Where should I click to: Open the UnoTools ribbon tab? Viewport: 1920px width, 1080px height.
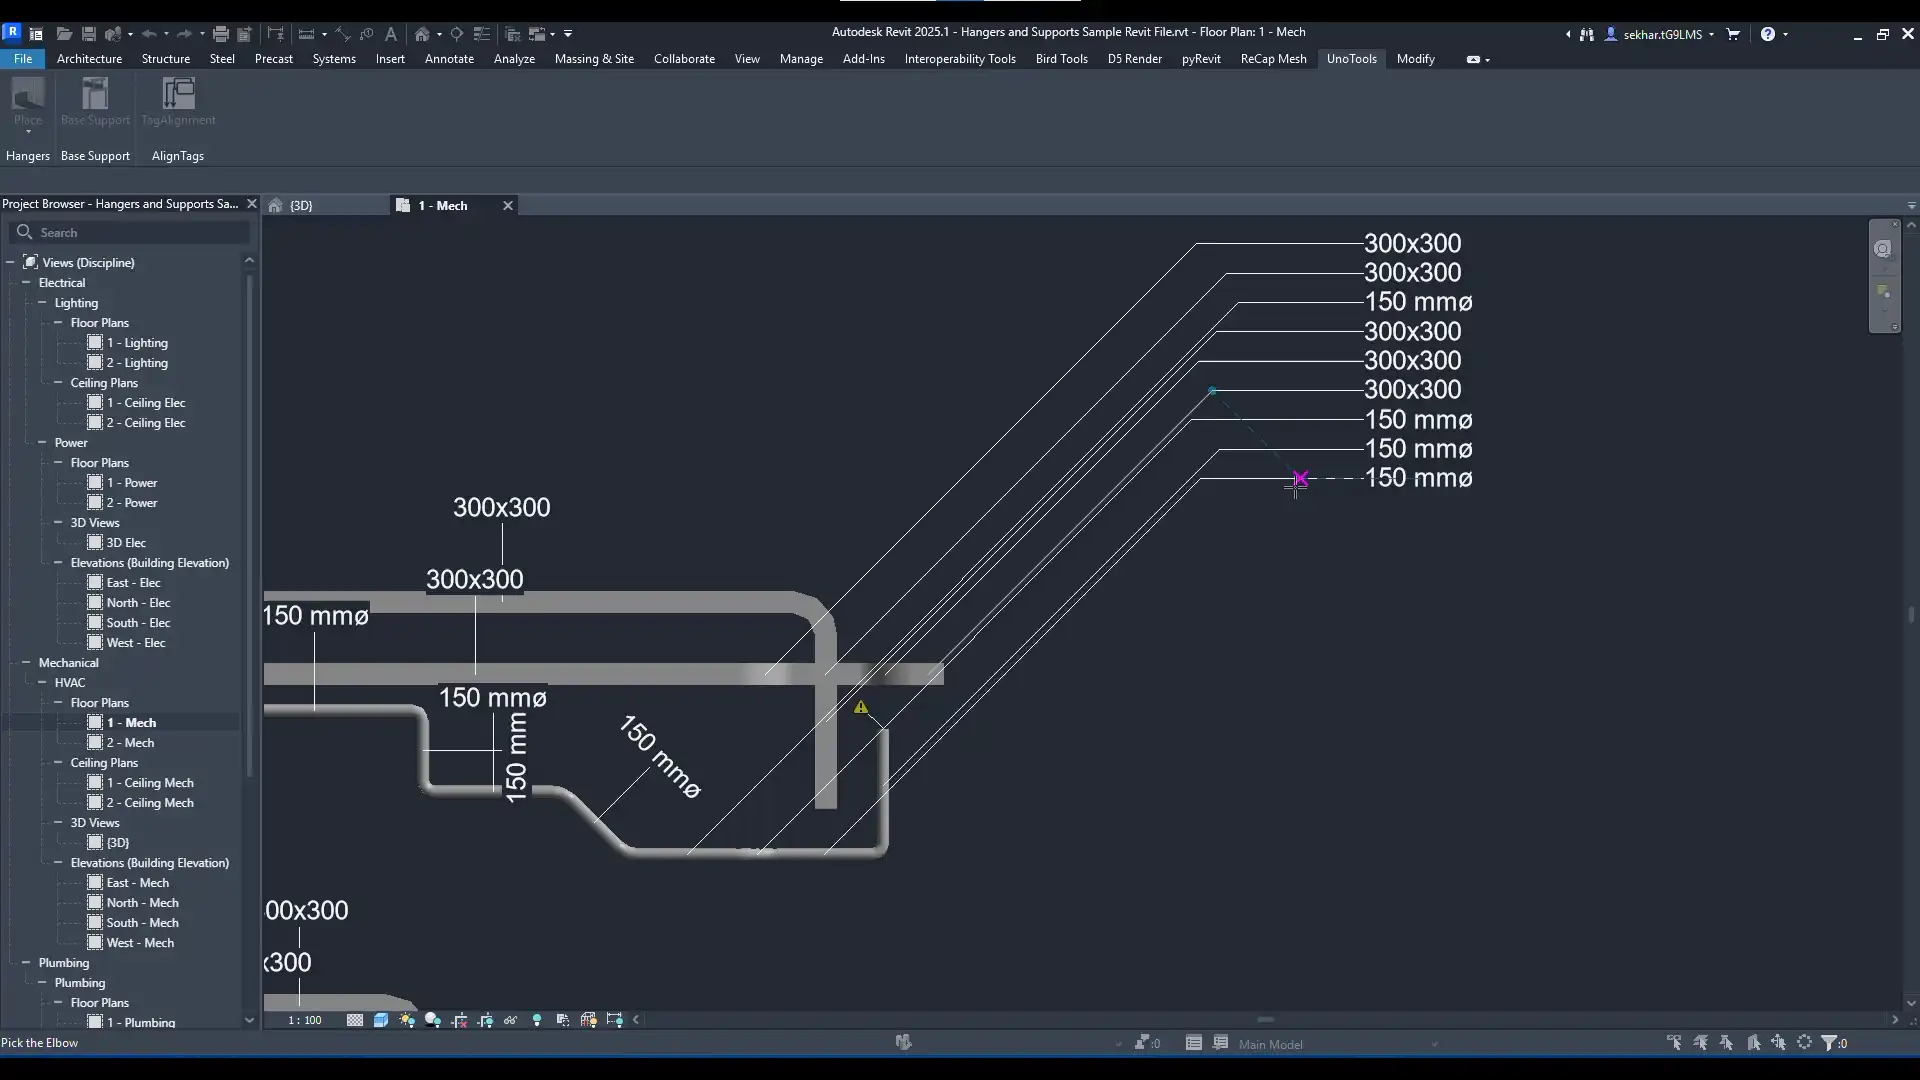[x=1351, y=59]
